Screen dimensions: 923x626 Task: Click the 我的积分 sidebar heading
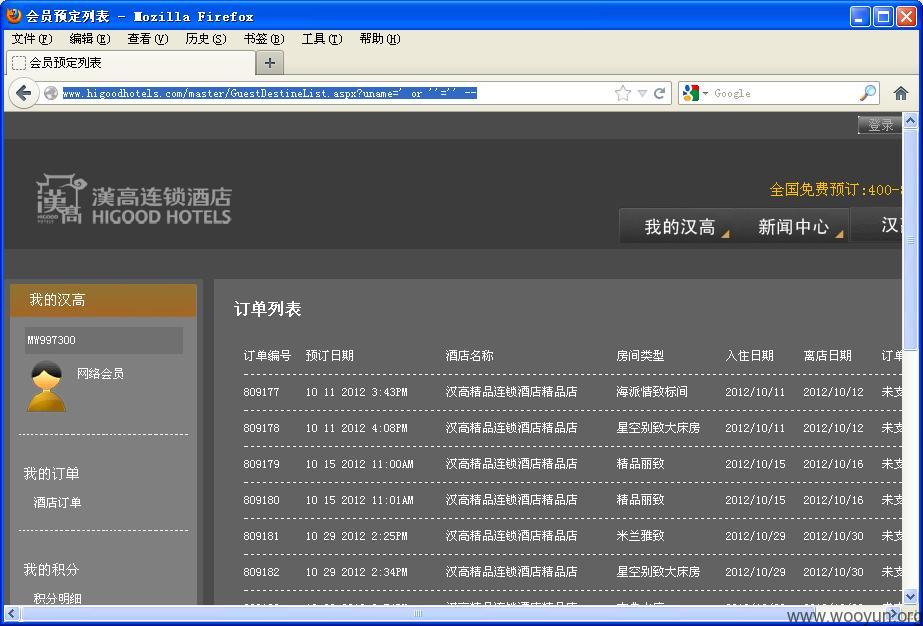point(51,569)
